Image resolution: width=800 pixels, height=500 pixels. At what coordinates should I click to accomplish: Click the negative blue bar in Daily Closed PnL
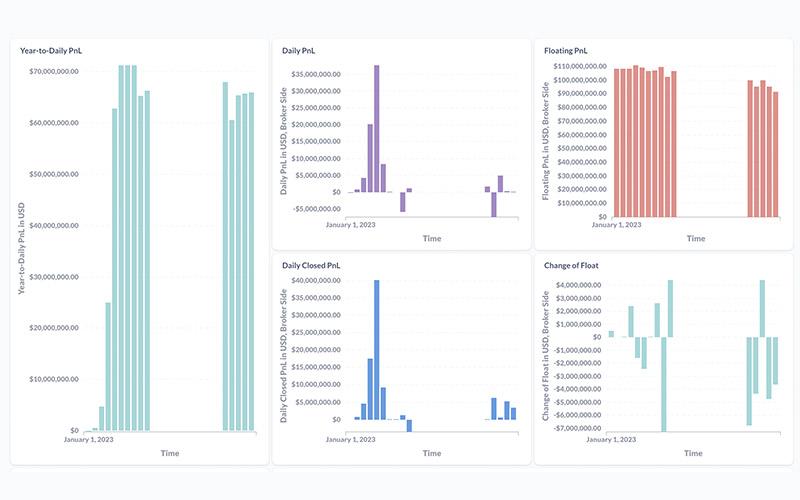(409, 426)
